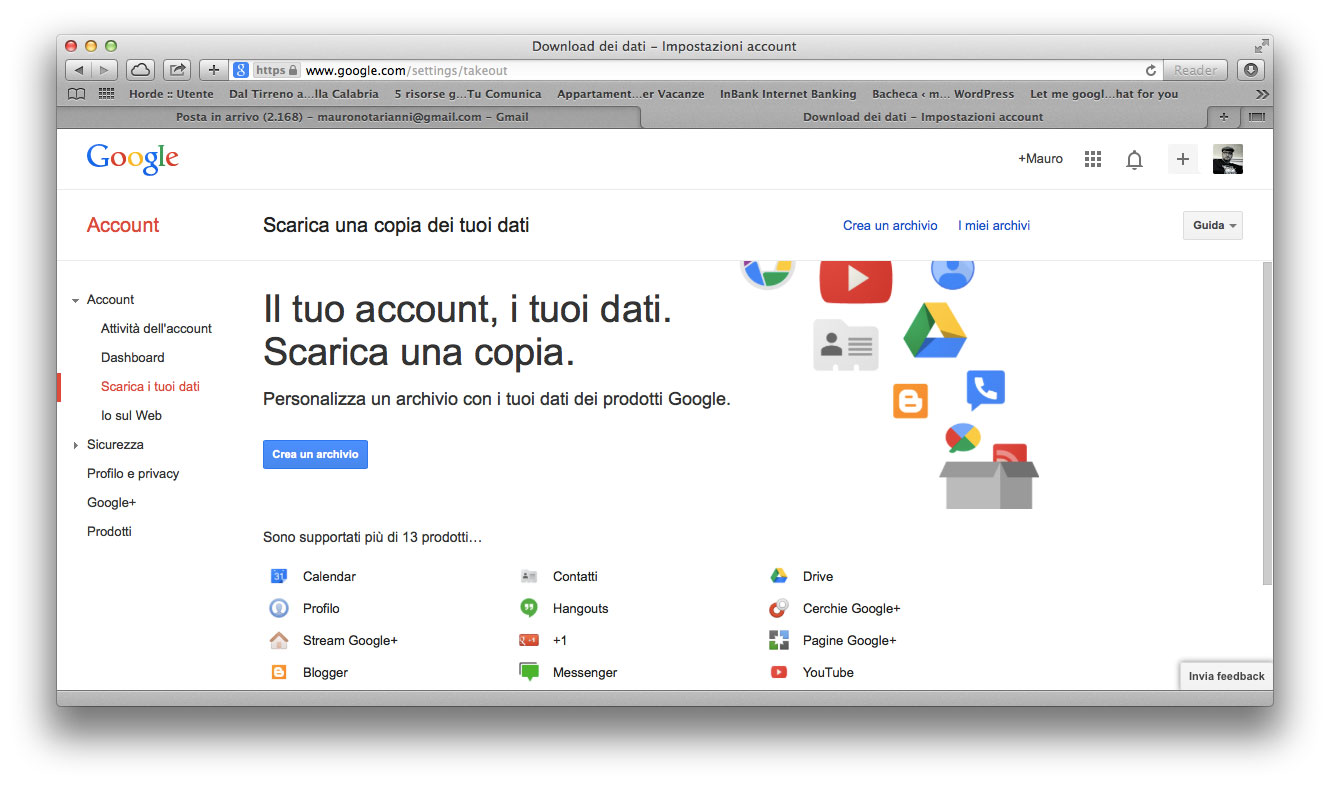Go forward with Safari's forward arrow
The width and height of the screenshot is (1330, 785).
click(105, 70)
